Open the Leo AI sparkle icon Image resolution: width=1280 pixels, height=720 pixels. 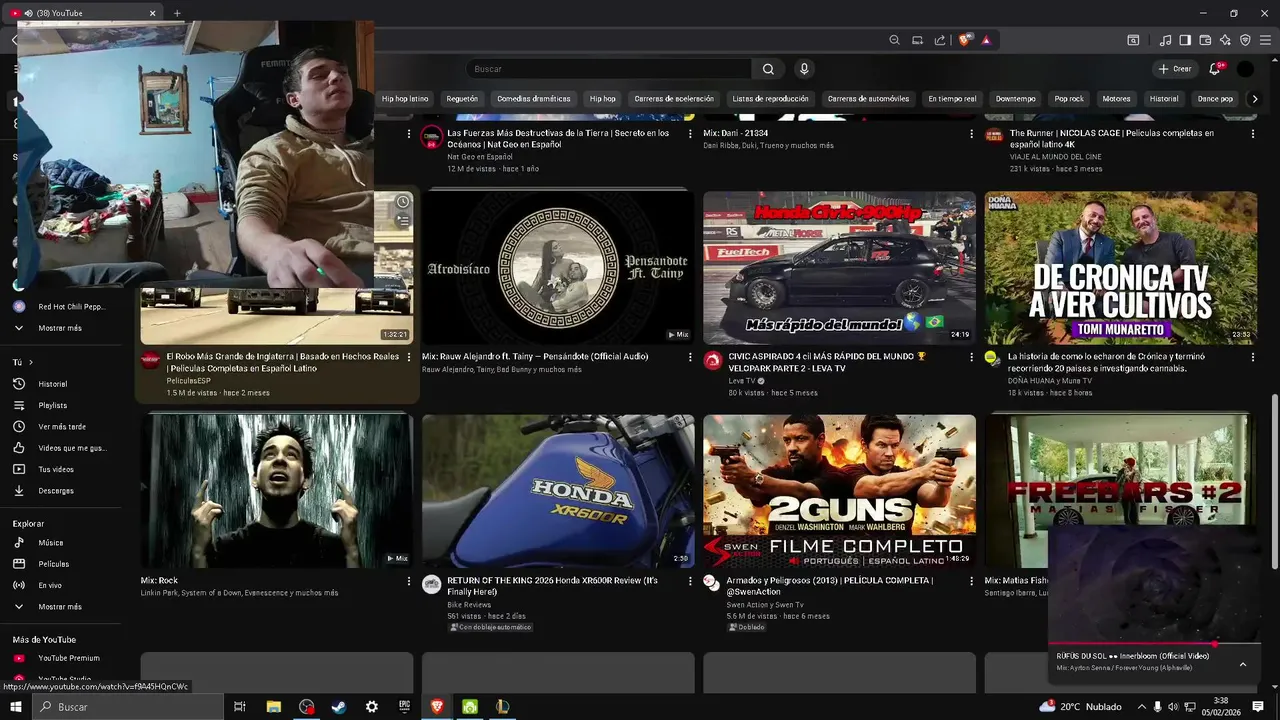[x=1225, y=40]
